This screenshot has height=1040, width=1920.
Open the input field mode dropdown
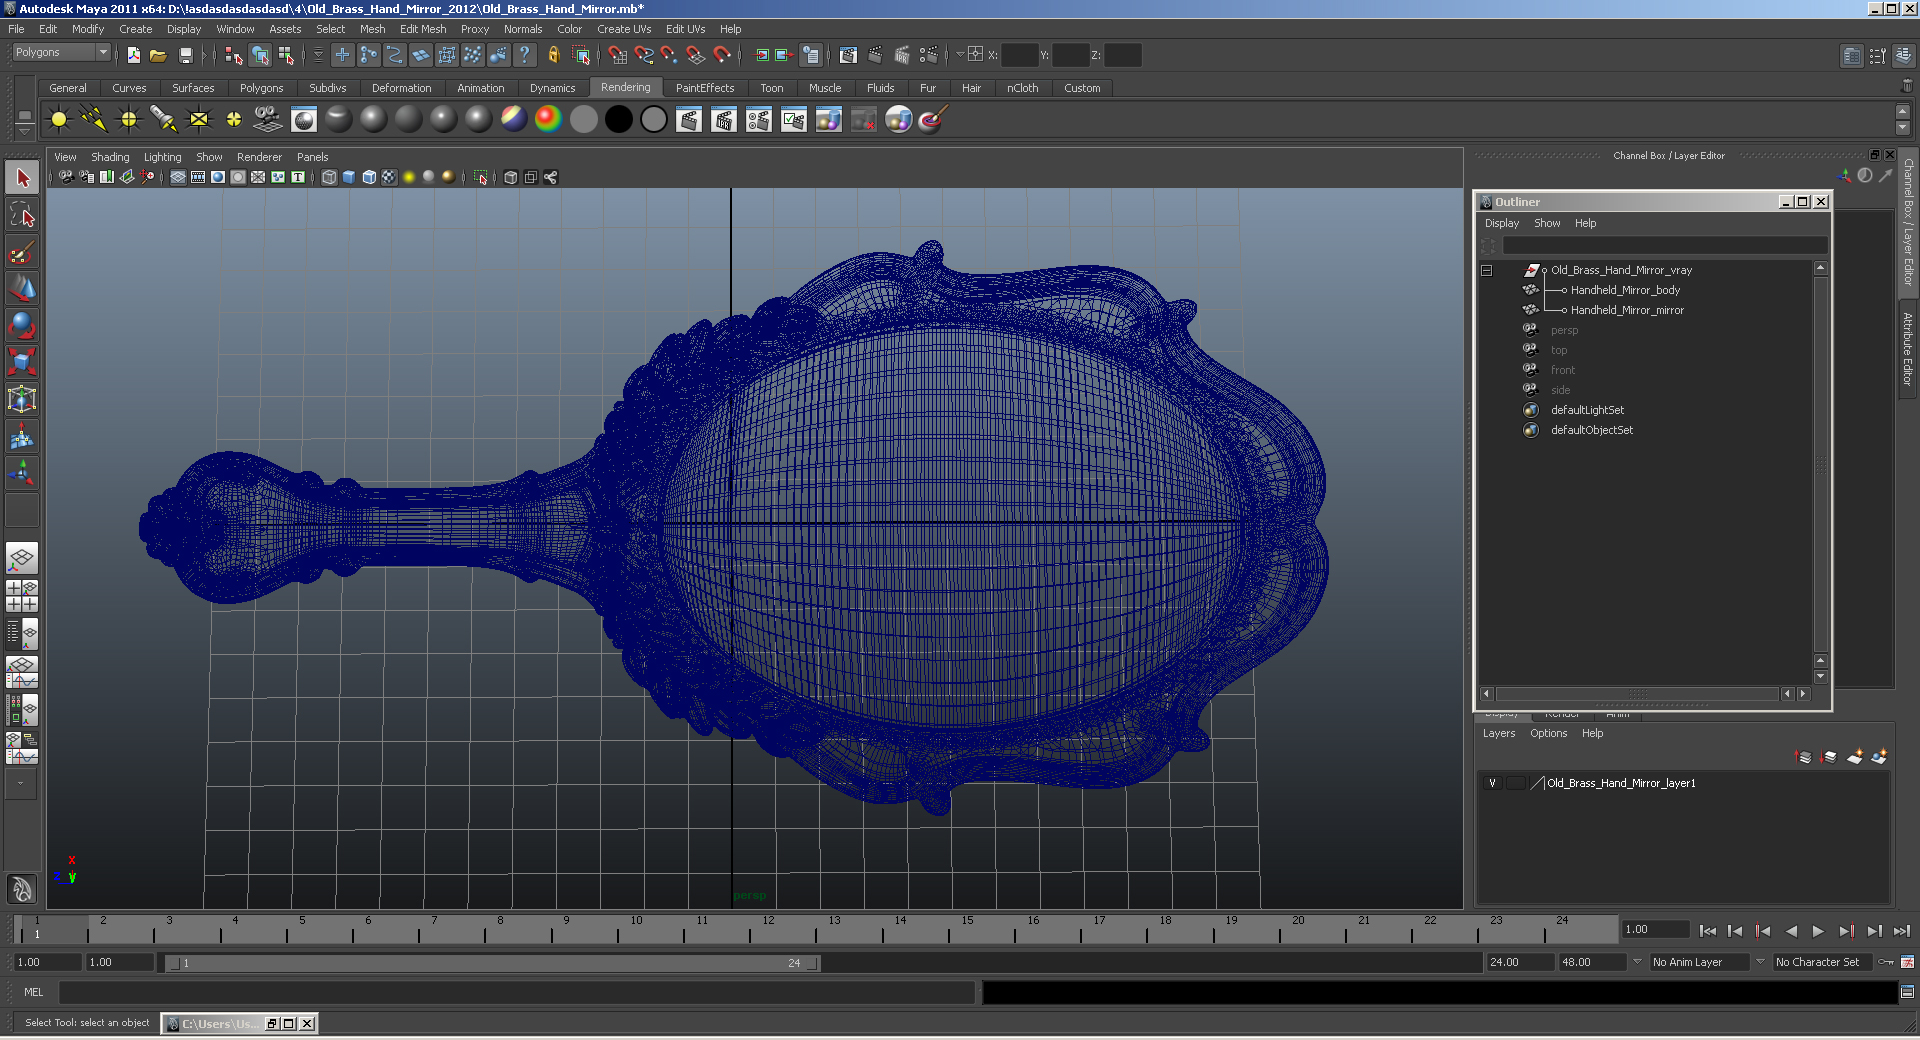(x=960, y=55)
